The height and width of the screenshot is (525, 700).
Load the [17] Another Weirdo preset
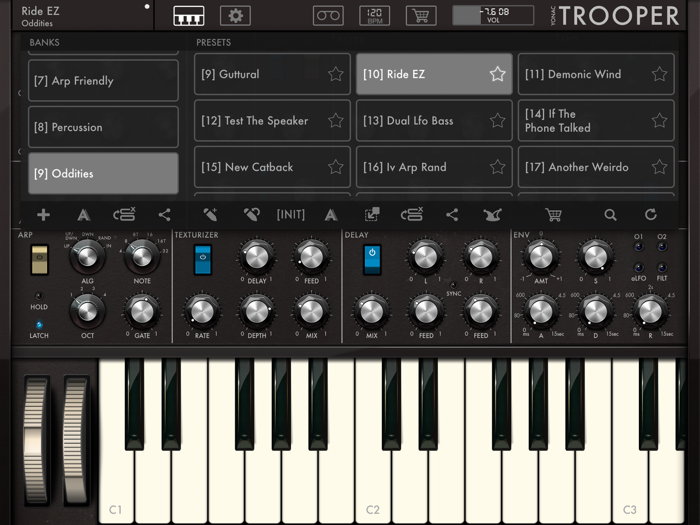coord(596,167)
